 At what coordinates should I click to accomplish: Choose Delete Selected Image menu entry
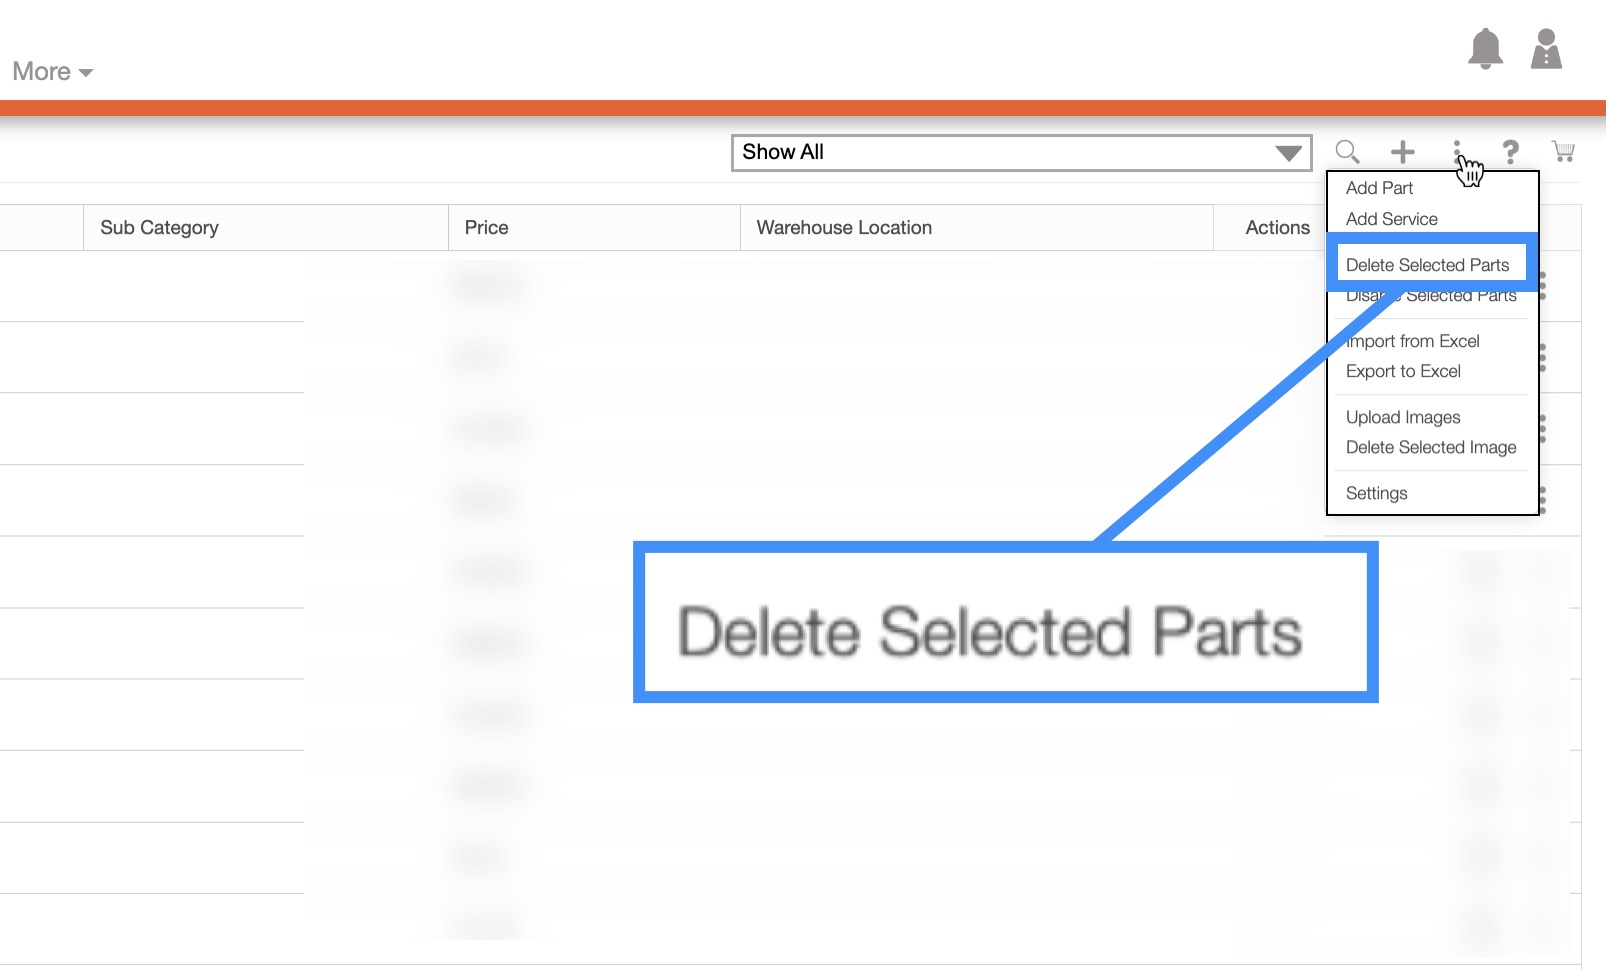coord(1431,447)
